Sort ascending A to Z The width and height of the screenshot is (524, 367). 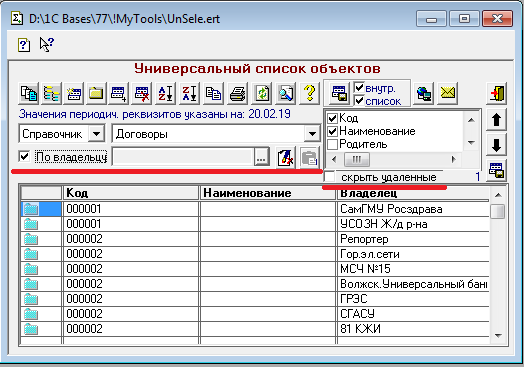[165, 93]
